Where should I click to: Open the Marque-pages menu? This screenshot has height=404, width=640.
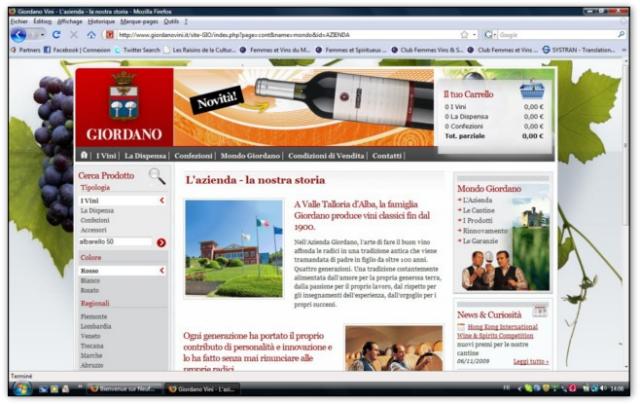tap(139, 21)
